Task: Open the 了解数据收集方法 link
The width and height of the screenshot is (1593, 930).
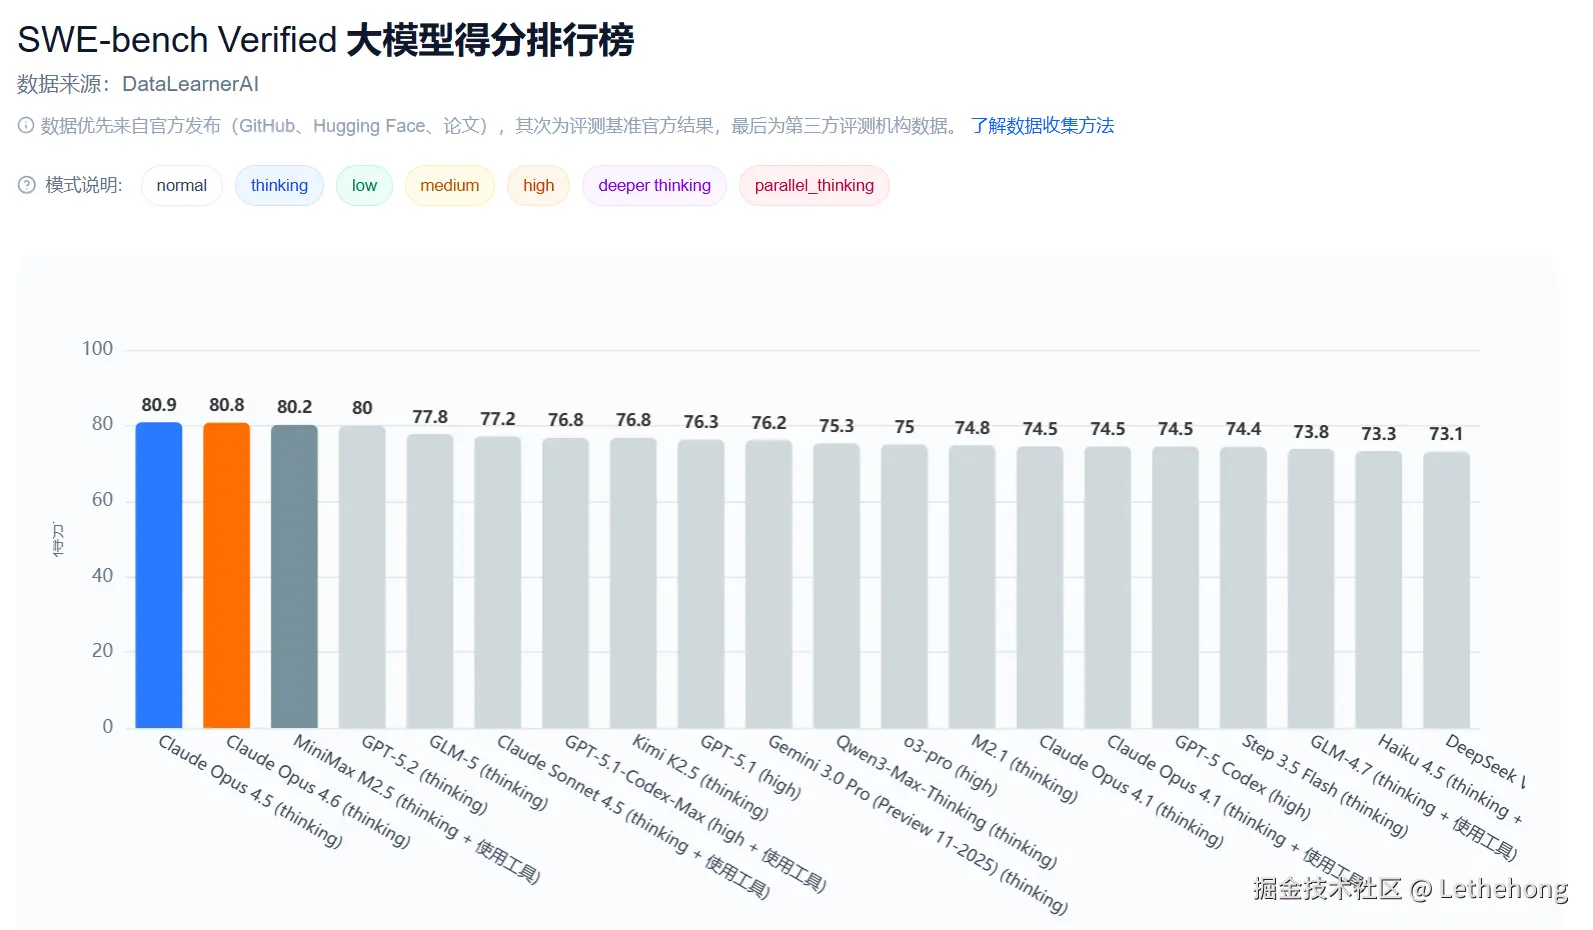Action: [1042, 126]
